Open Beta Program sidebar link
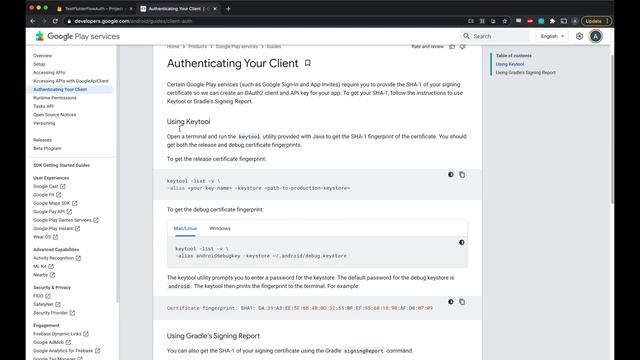640x360 pixels. click(x=47, y=148)
